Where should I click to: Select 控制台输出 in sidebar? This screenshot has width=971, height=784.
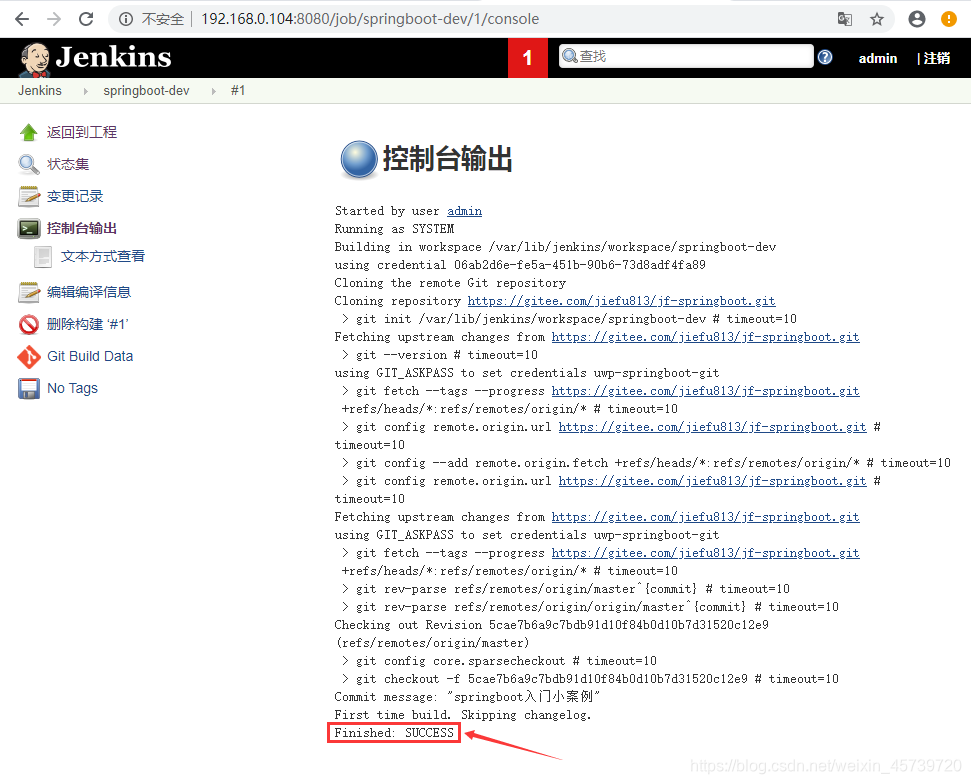point(82,229)
